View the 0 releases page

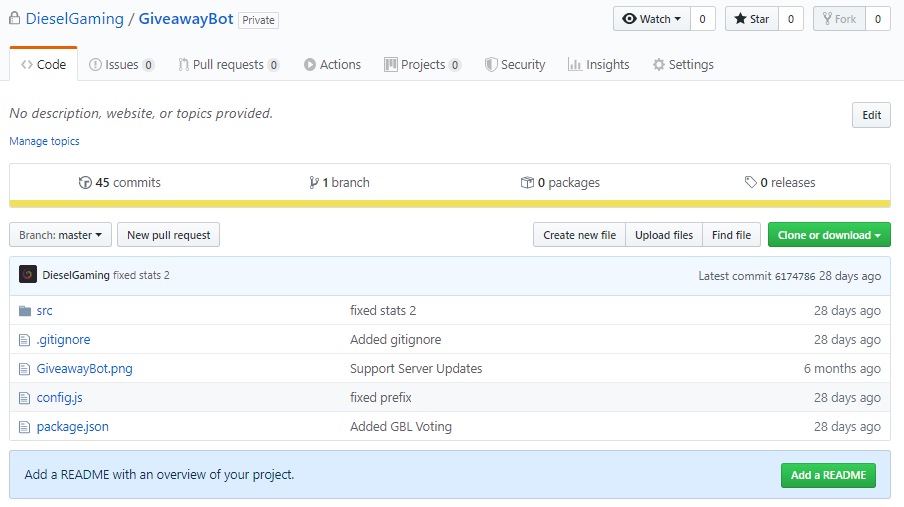[780, 183]
